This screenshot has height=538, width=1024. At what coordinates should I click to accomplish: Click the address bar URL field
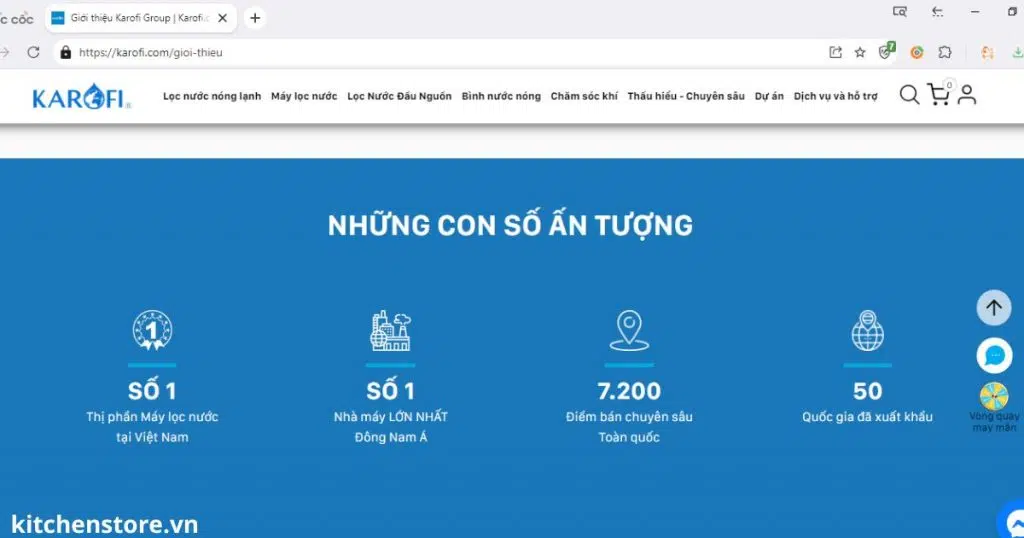click(x=438, y=52)
